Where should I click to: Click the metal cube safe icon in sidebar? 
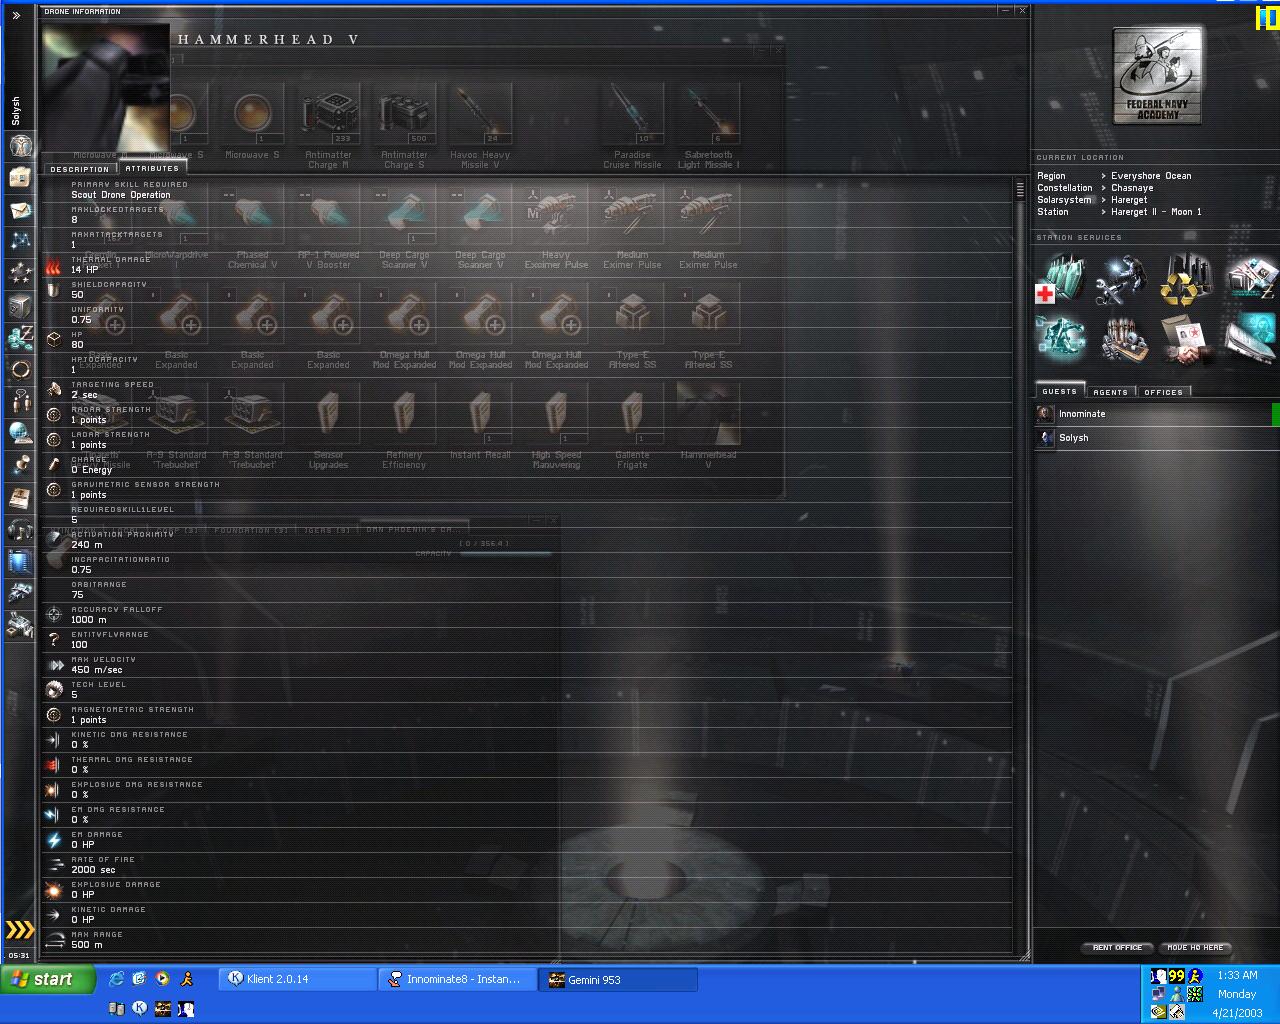19,305
